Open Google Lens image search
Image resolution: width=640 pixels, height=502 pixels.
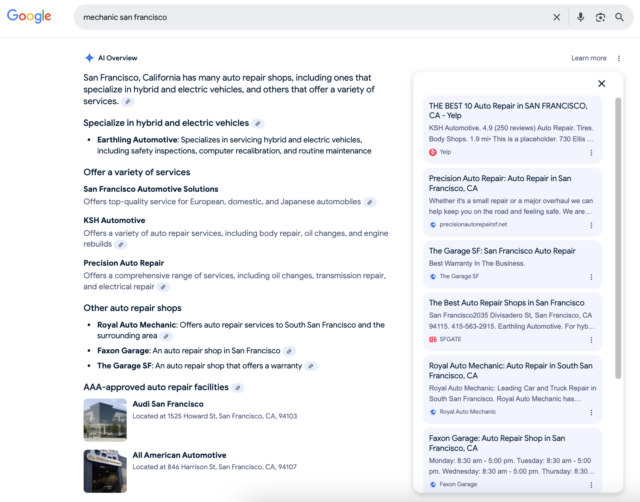pos(601,17)
